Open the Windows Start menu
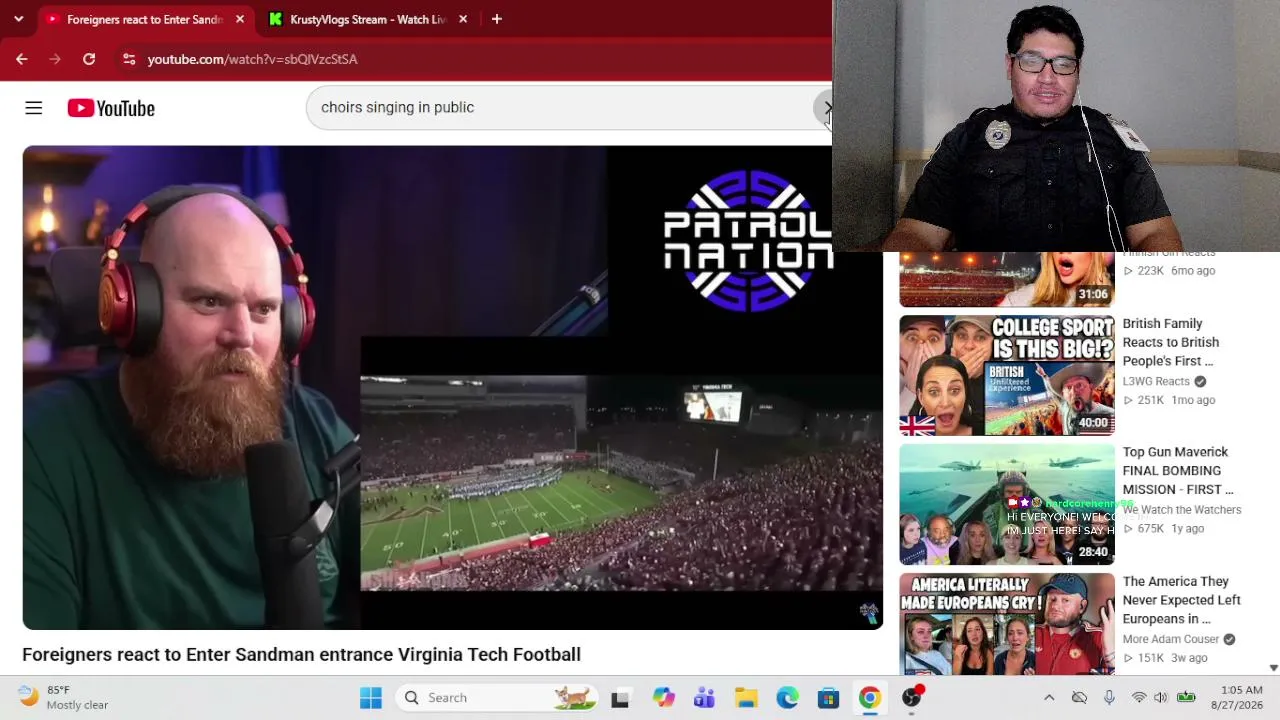1280x720 pixels. pyautogui.click(x=371, y=698)
